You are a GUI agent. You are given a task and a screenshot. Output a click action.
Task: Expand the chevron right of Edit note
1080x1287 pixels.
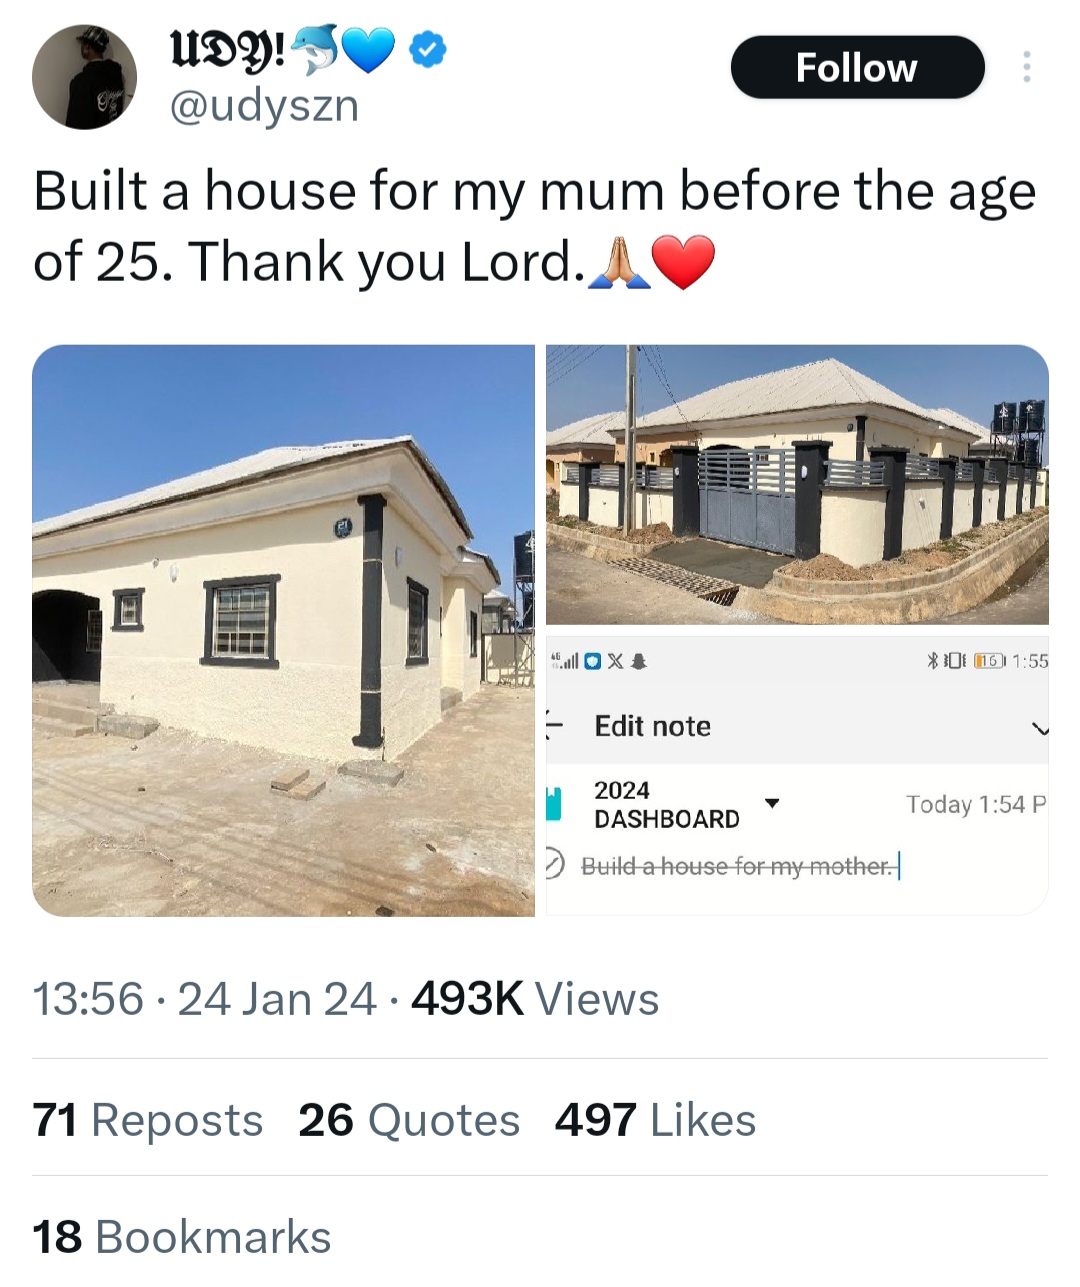(x=1040, y=728)
